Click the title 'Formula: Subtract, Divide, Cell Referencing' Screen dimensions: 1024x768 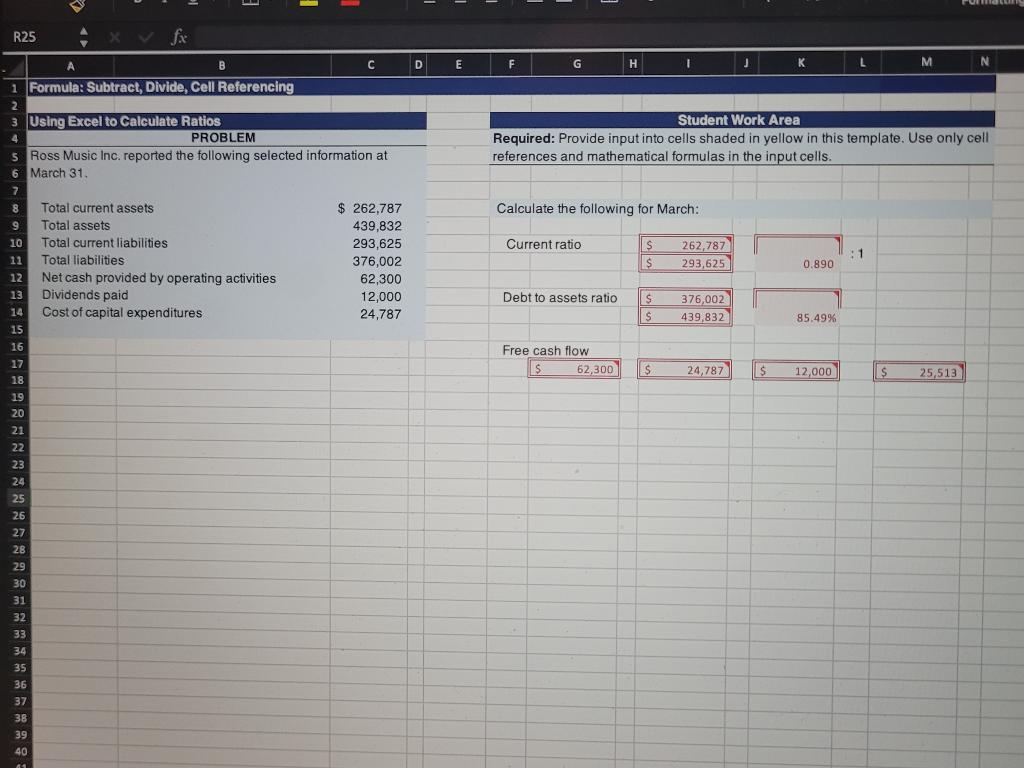161,87
